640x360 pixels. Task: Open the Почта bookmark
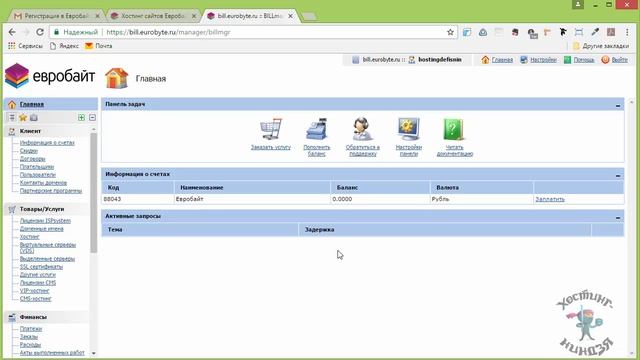tap(98, 46)
